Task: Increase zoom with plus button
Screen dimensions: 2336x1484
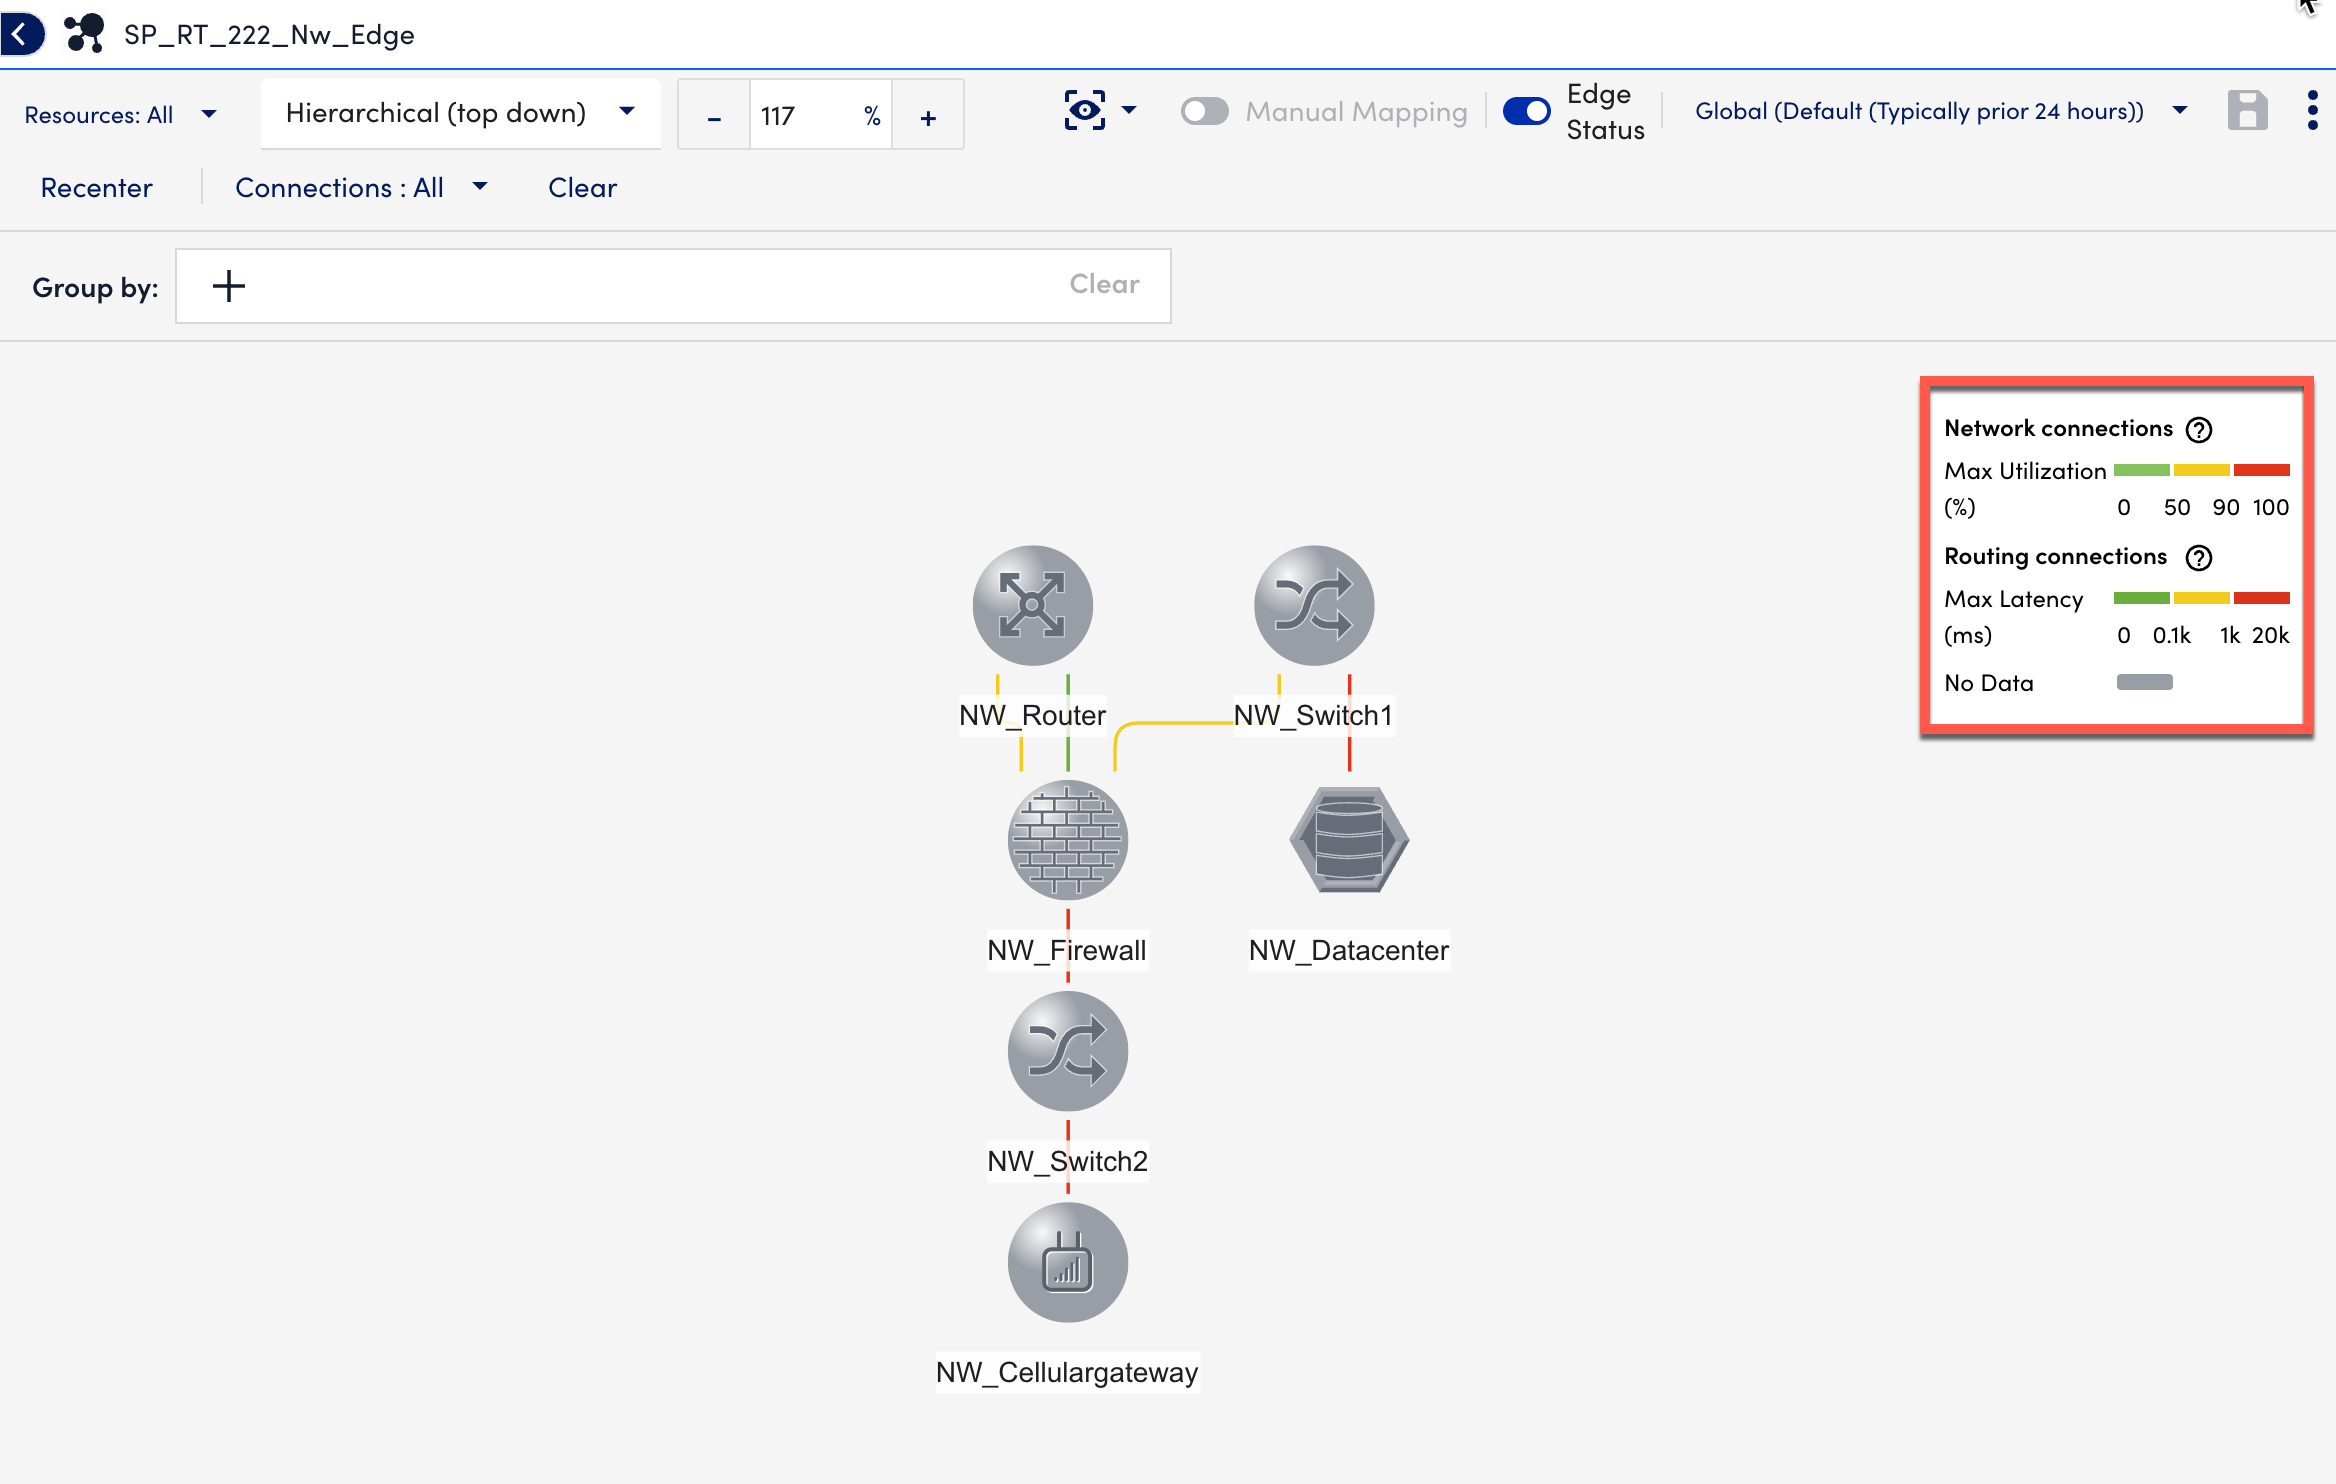Action: [928, 116]
